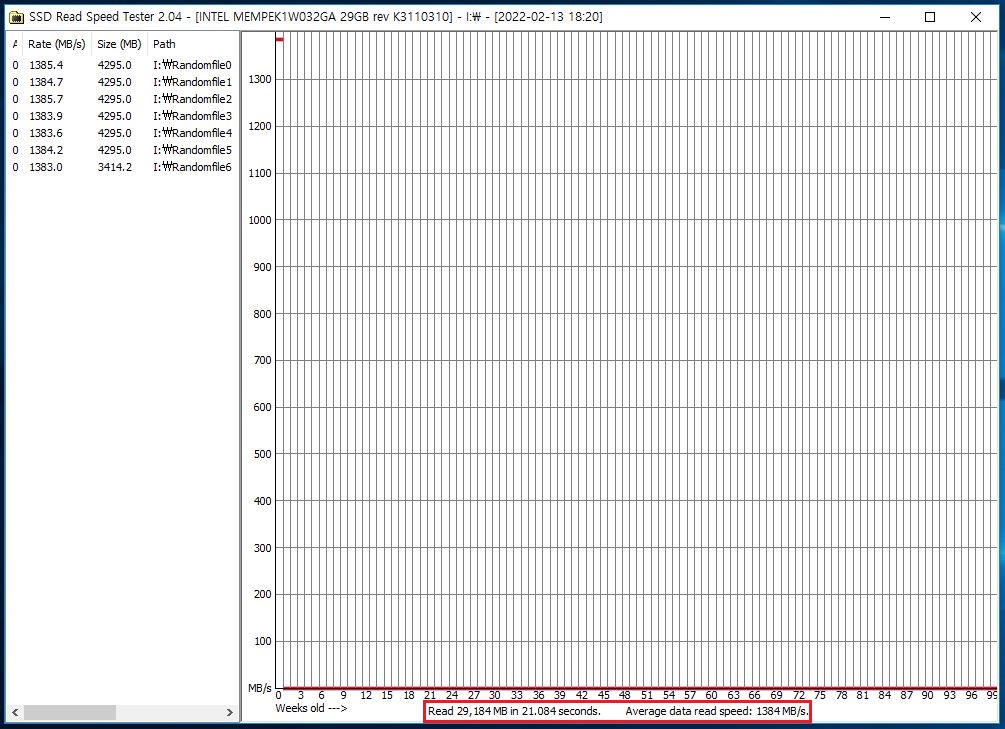This screenshot has height=729, width=1005.
Task: Click the 'Weeks old --->' axis label
Action: (311, 708)
